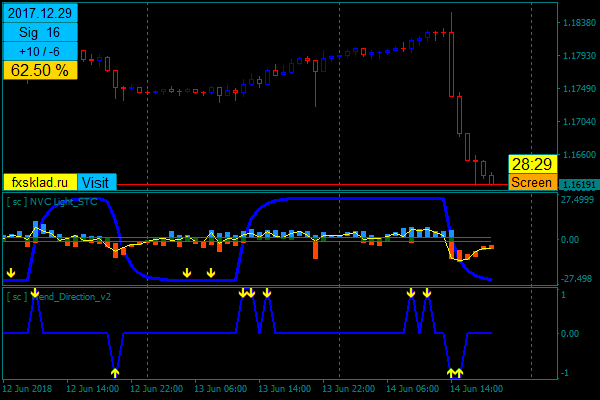
Task: Click the red horizontal price line
Action: point(312,184)
